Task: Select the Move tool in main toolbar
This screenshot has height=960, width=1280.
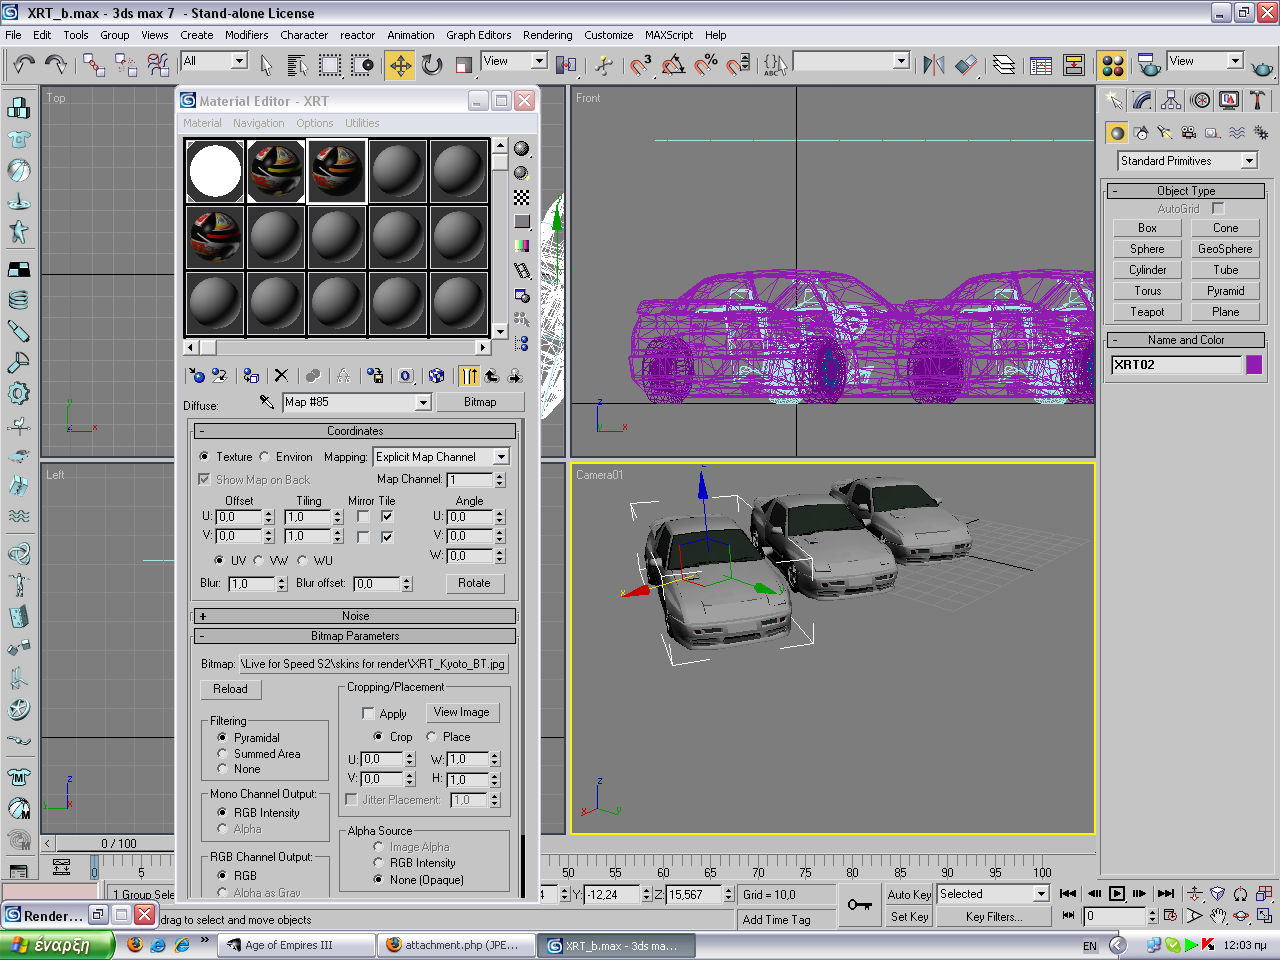Action: (x=400, y=66)
